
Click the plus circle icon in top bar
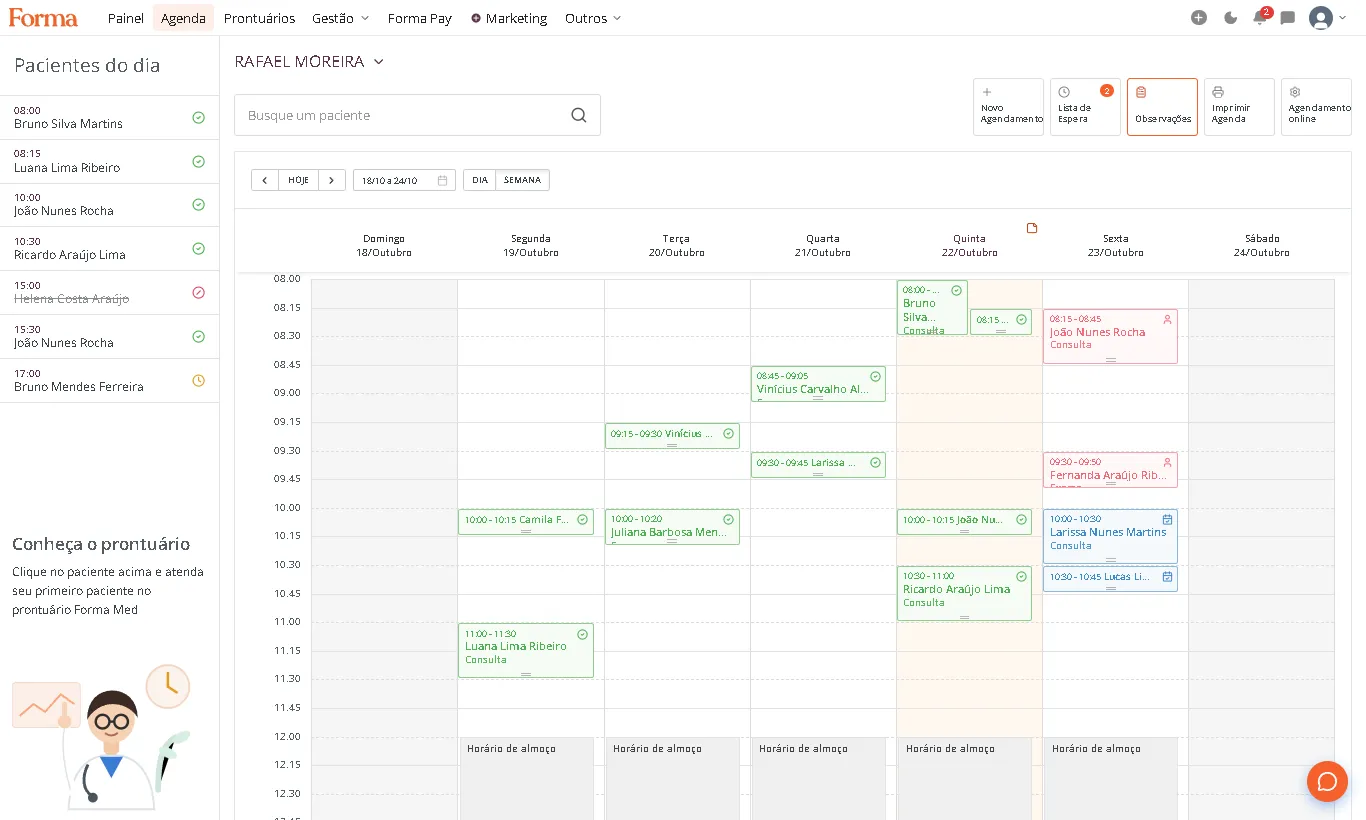(x=1199, y=18)
